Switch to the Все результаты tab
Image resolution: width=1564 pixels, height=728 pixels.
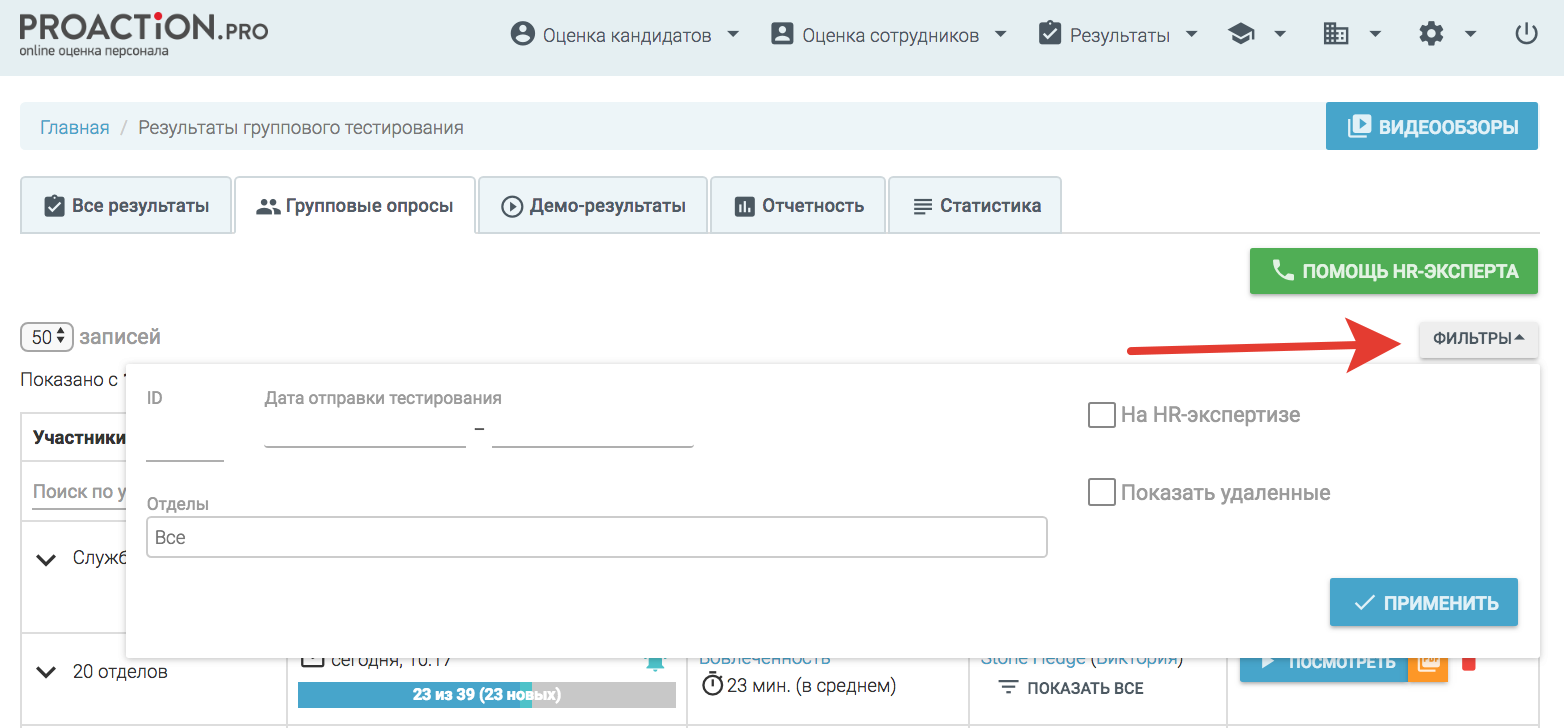(x=126, y=206)
